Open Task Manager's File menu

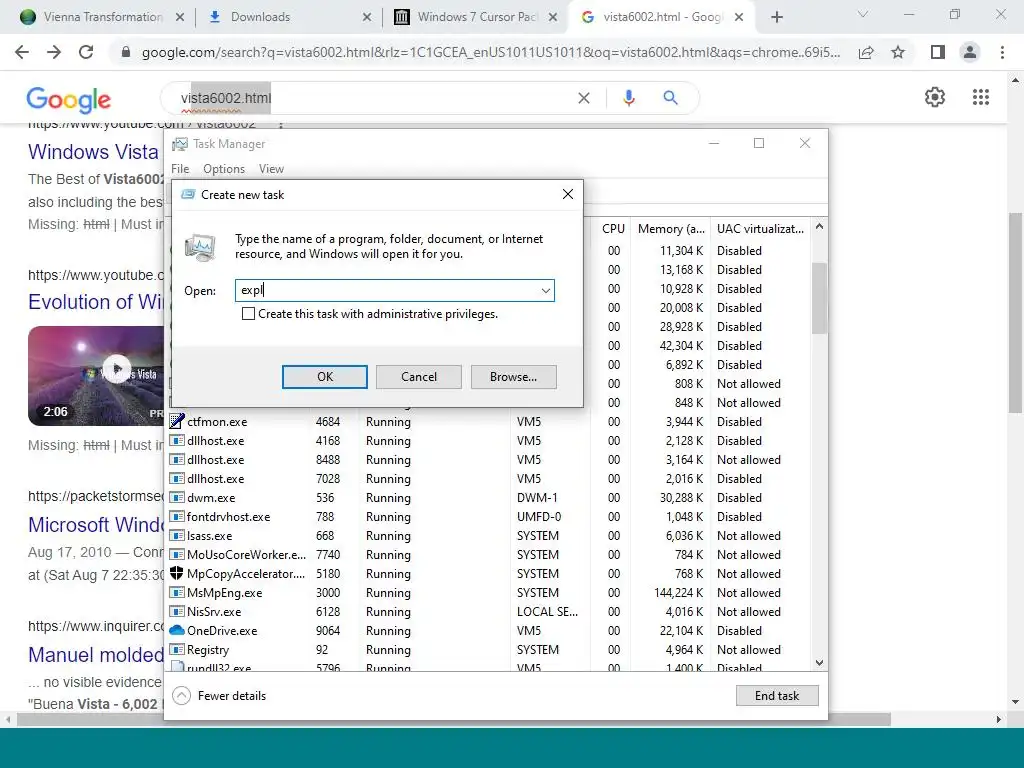click(180, 168)
